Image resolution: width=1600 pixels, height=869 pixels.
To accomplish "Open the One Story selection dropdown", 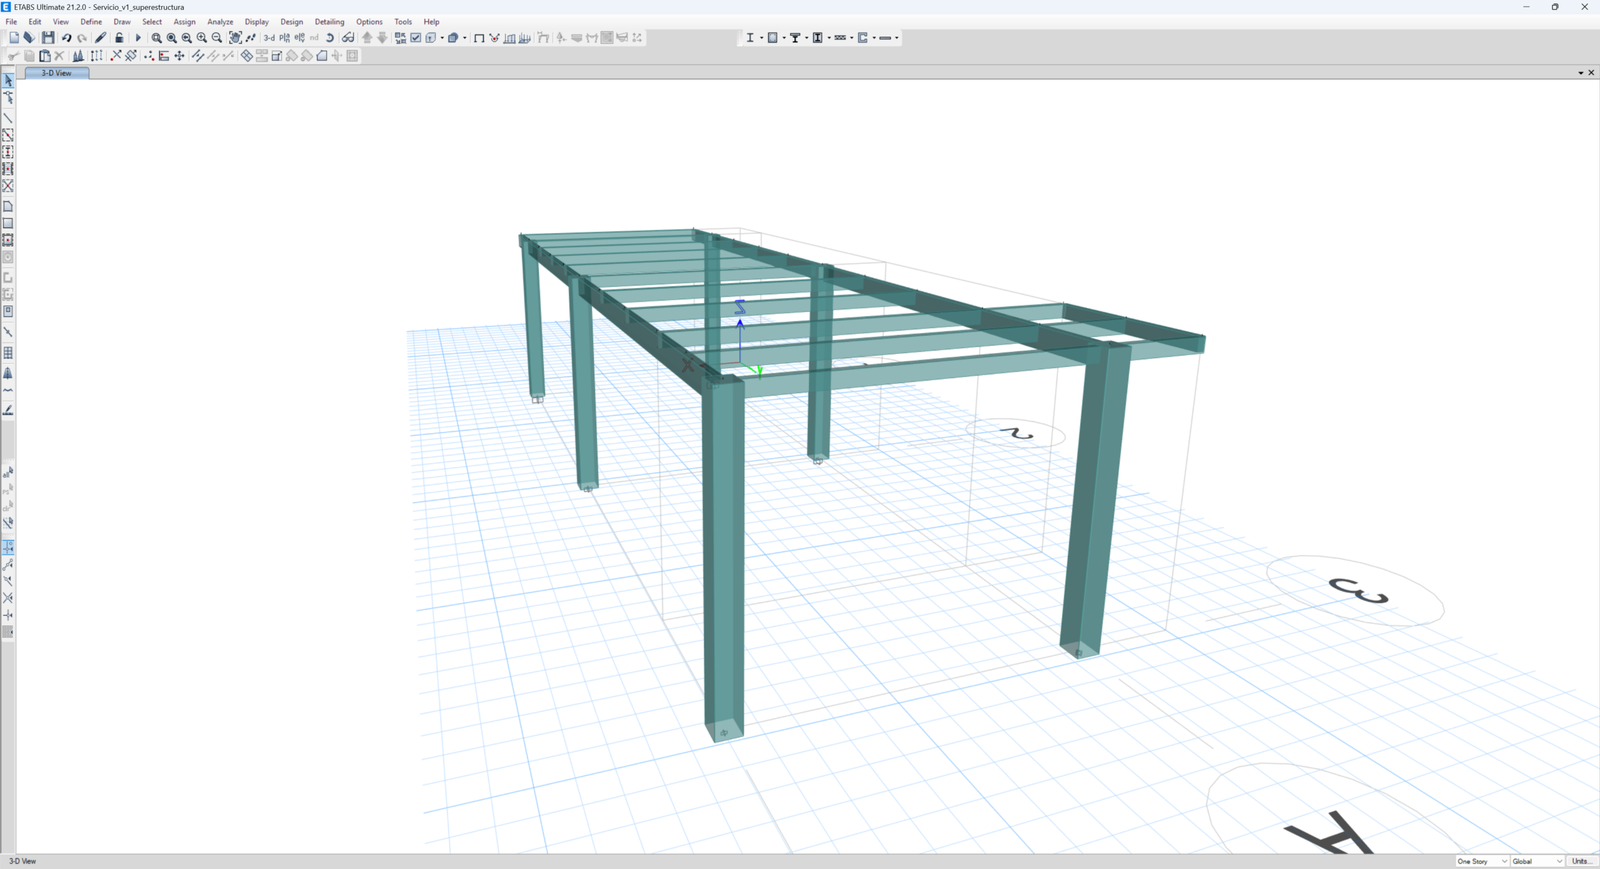I will point(1482,861).
